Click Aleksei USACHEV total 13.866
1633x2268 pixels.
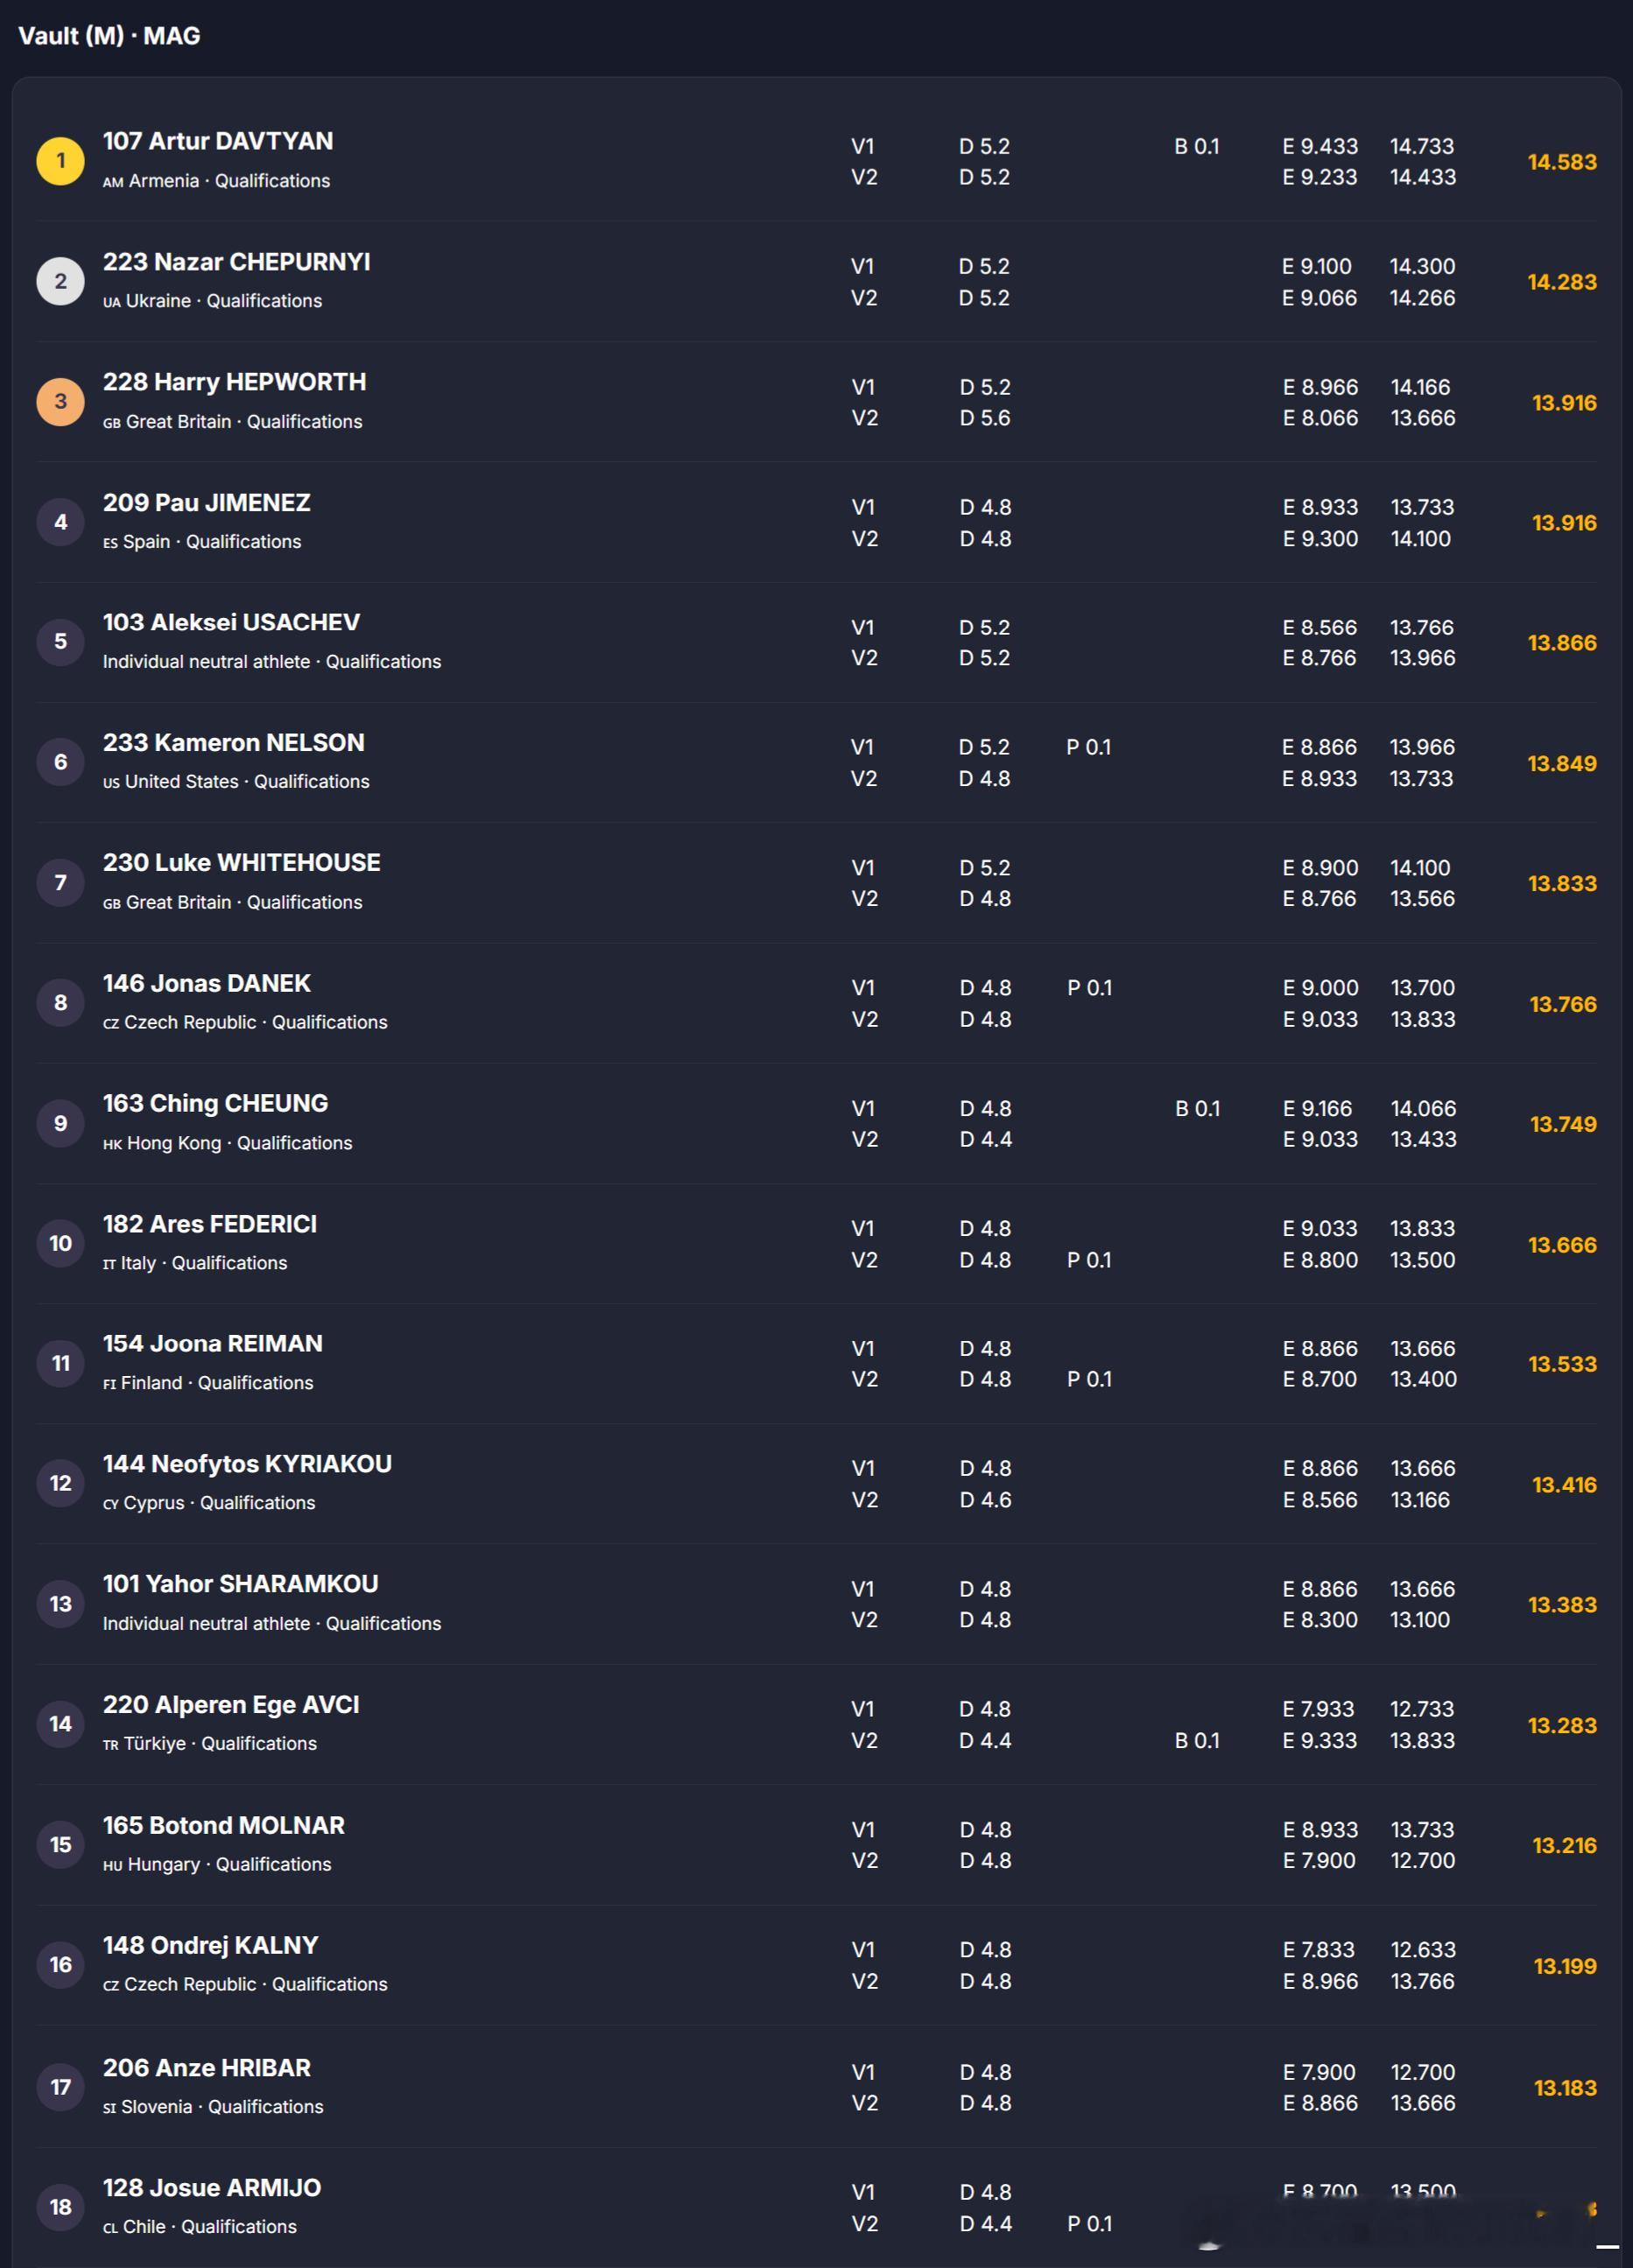pos(1562,643)
